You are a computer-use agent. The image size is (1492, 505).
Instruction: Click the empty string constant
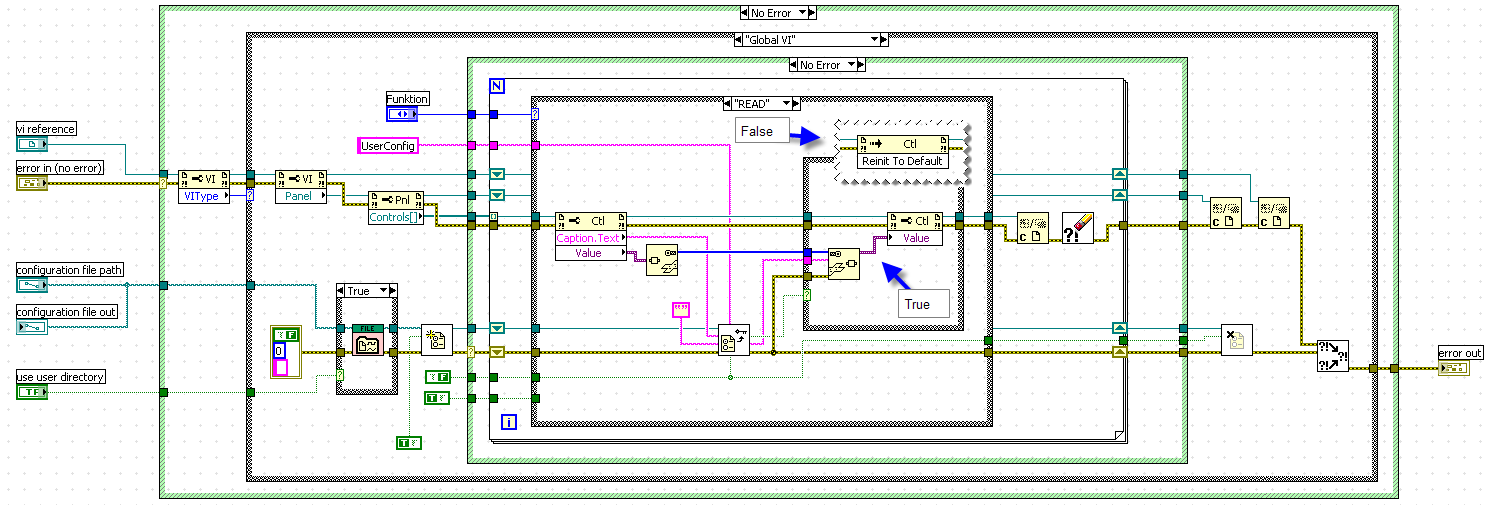pos(682,310)
